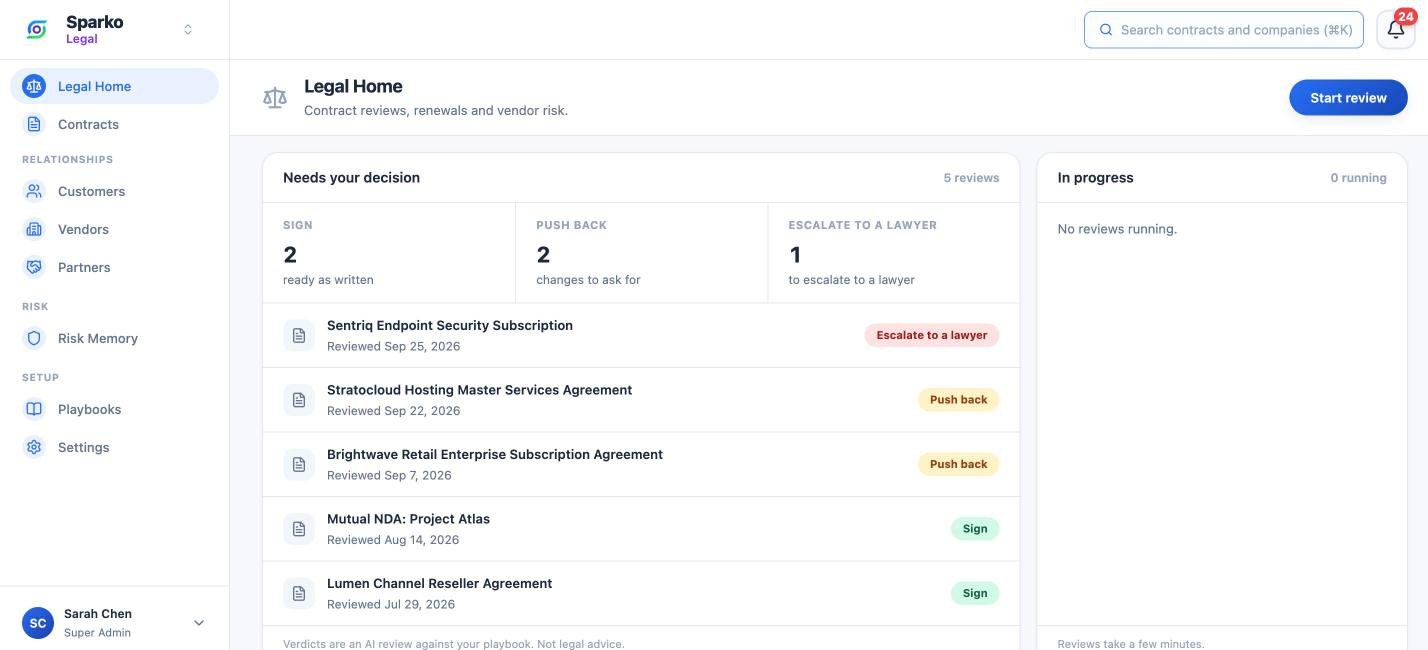This screenshot has height=650, width=1428.
Task: Click 'Reviewed Aug 14, 2026' date text
Action: tap(393, 540)
